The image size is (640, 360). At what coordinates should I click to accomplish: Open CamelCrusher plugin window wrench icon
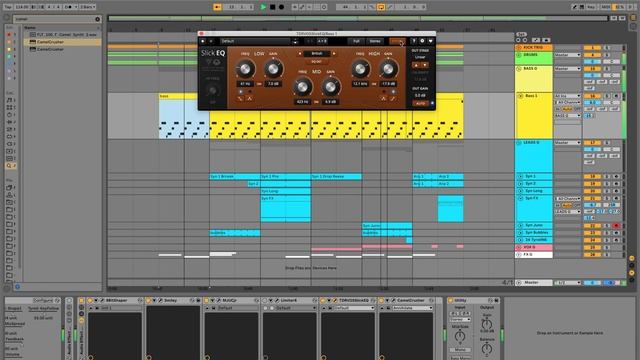pos(393,300)
